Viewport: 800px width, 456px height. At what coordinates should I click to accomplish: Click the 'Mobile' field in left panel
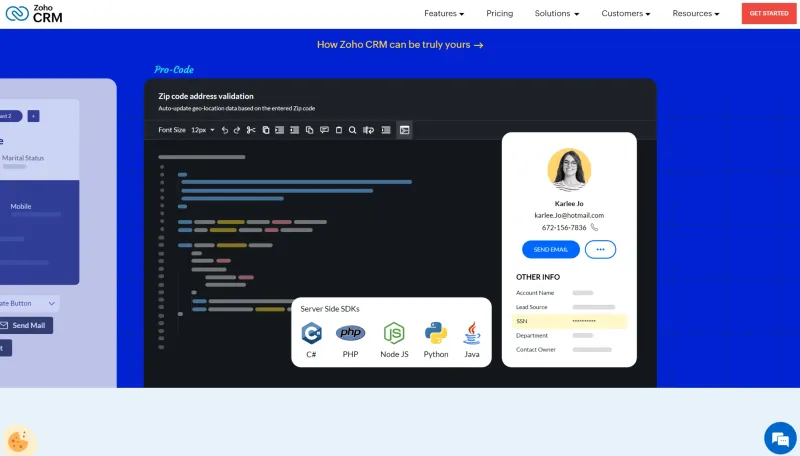click(20, 207)
